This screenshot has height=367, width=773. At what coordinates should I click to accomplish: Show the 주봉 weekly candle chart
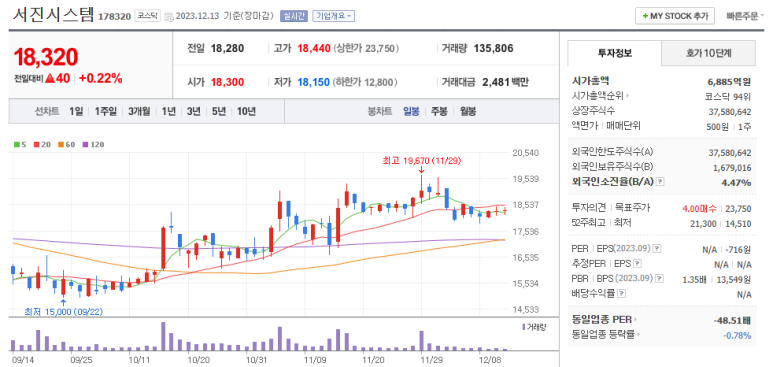point(439,111)
